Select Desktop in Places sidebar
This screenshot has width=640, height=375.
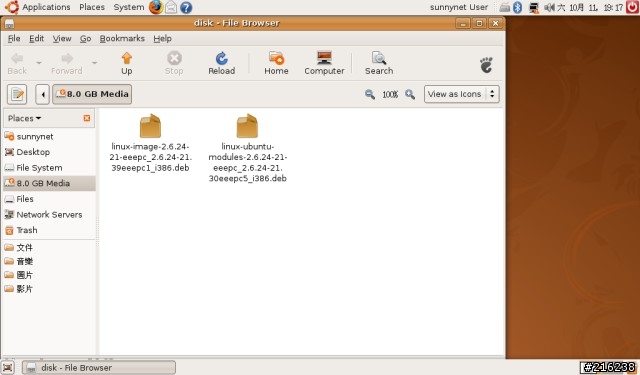(49, 152)
